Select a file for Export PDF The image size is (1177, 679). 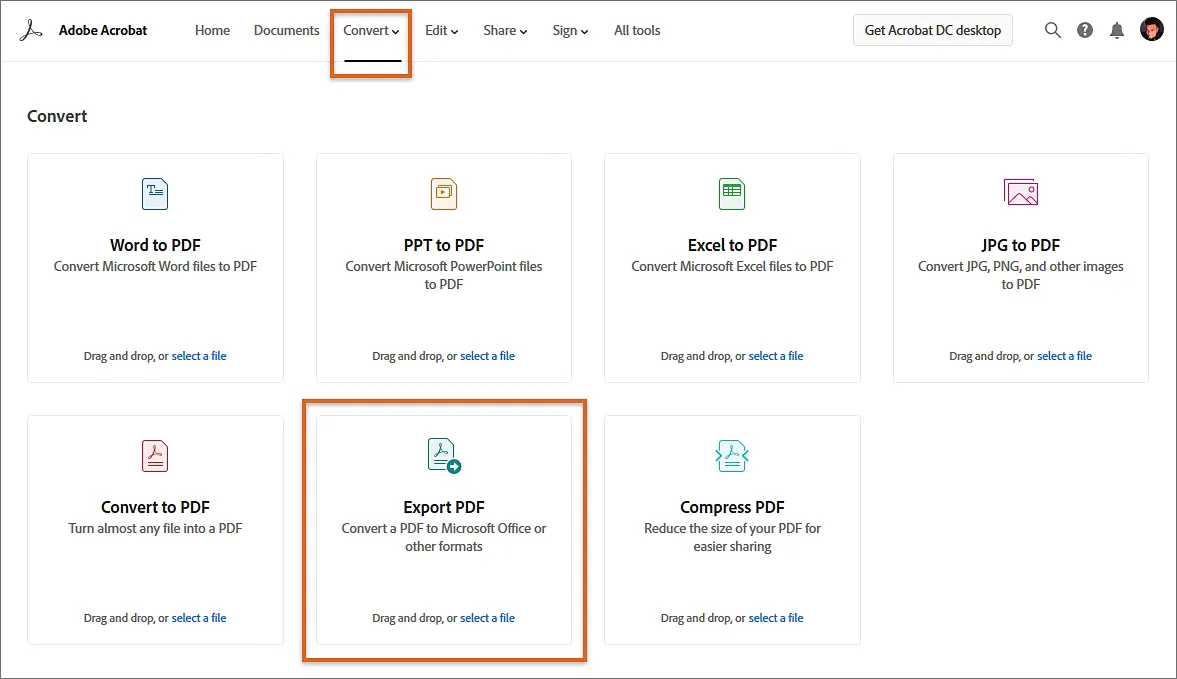point(487,617)
